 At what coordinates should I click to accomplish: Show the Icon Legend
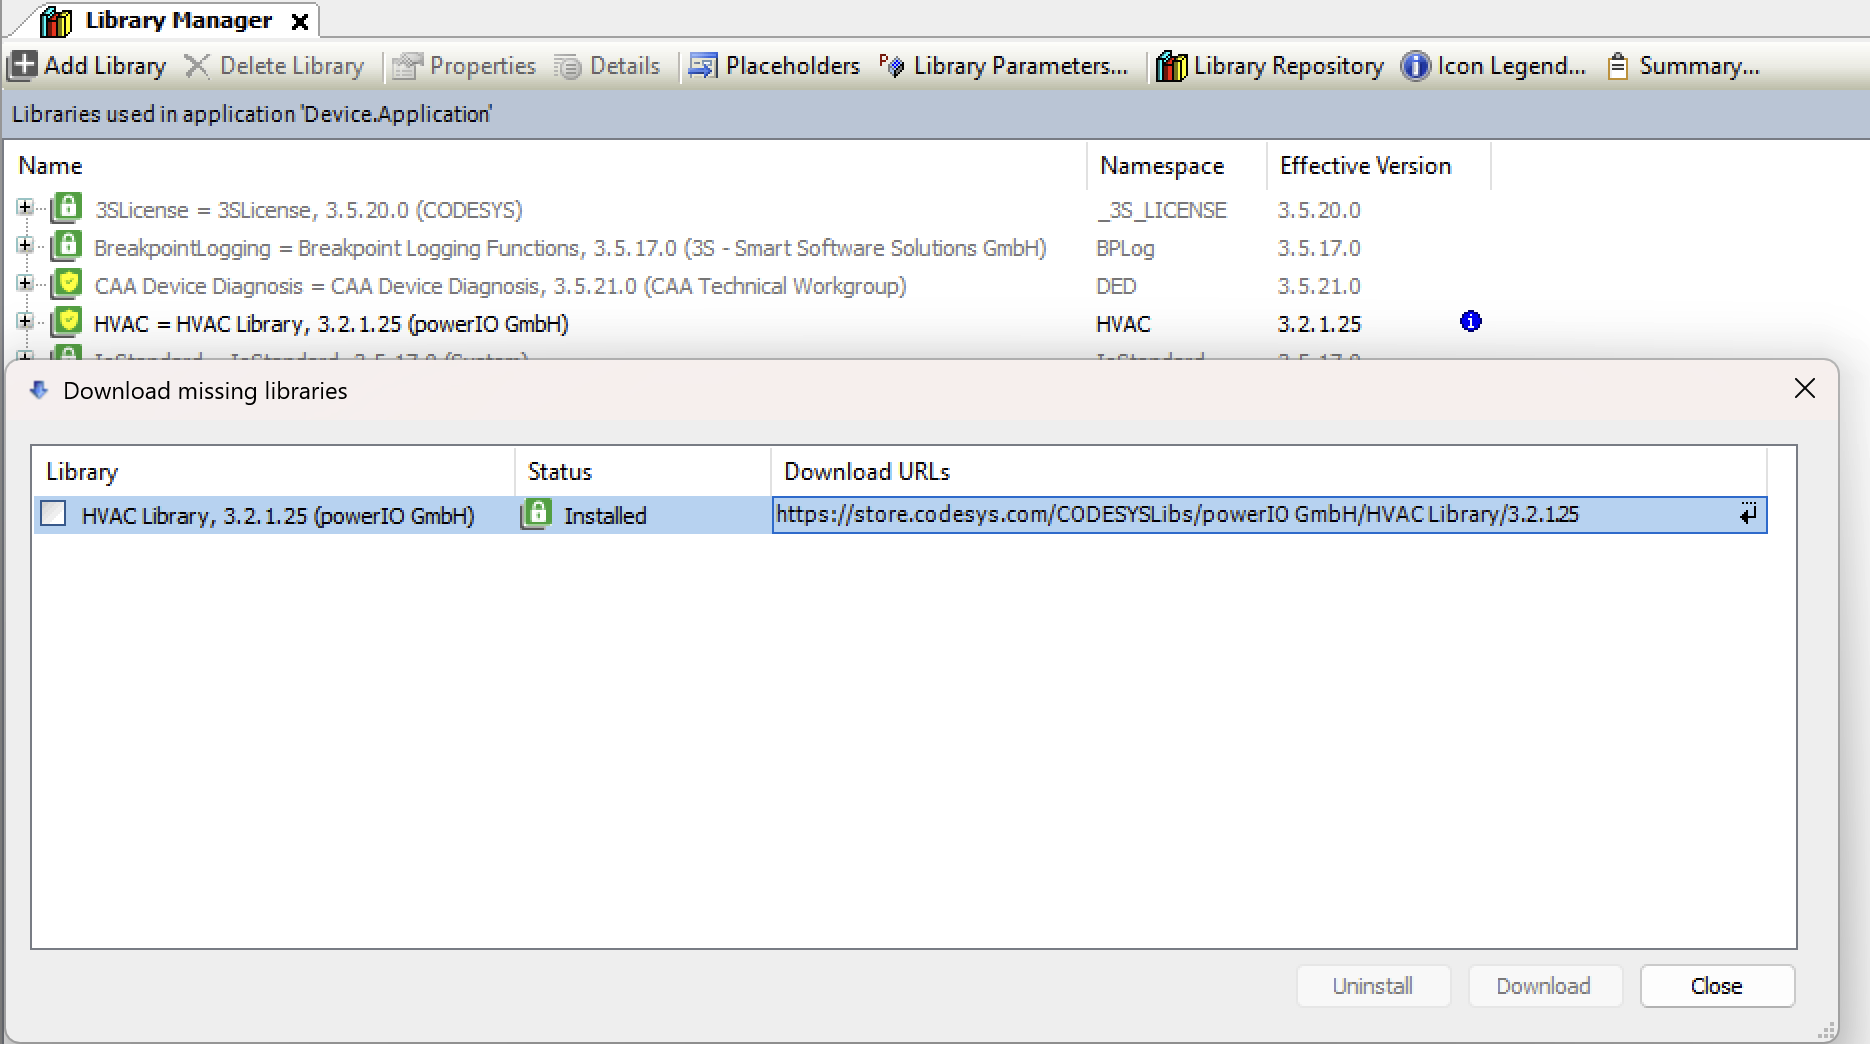(1493, 66)
